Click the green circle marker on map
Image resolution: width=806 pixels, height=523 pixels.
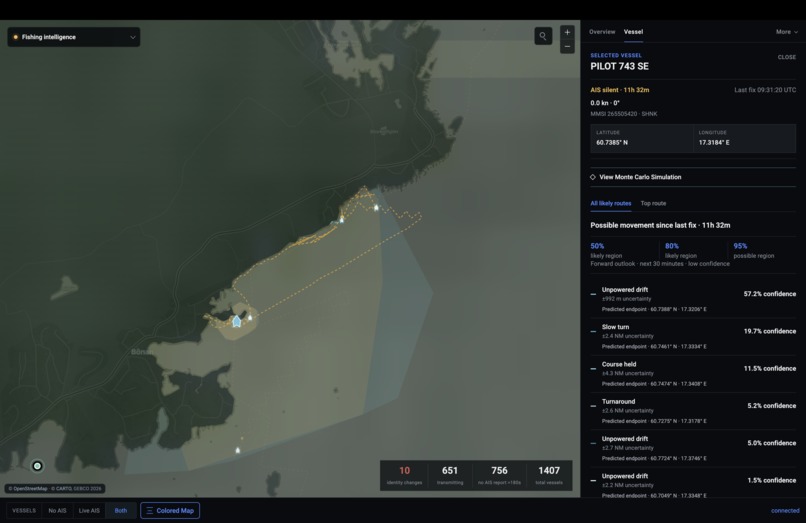37,466
